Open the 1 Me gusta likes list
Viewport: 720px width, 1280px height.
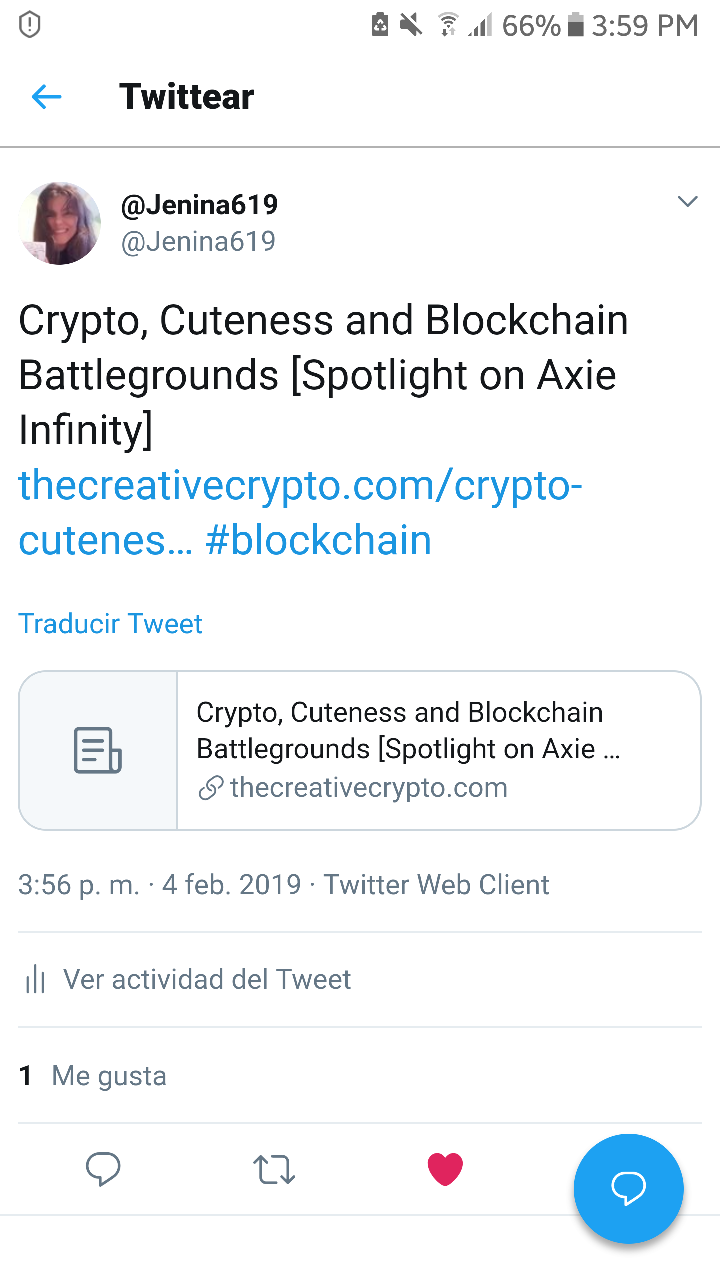pyautogui.click(x=93, y=1076)
